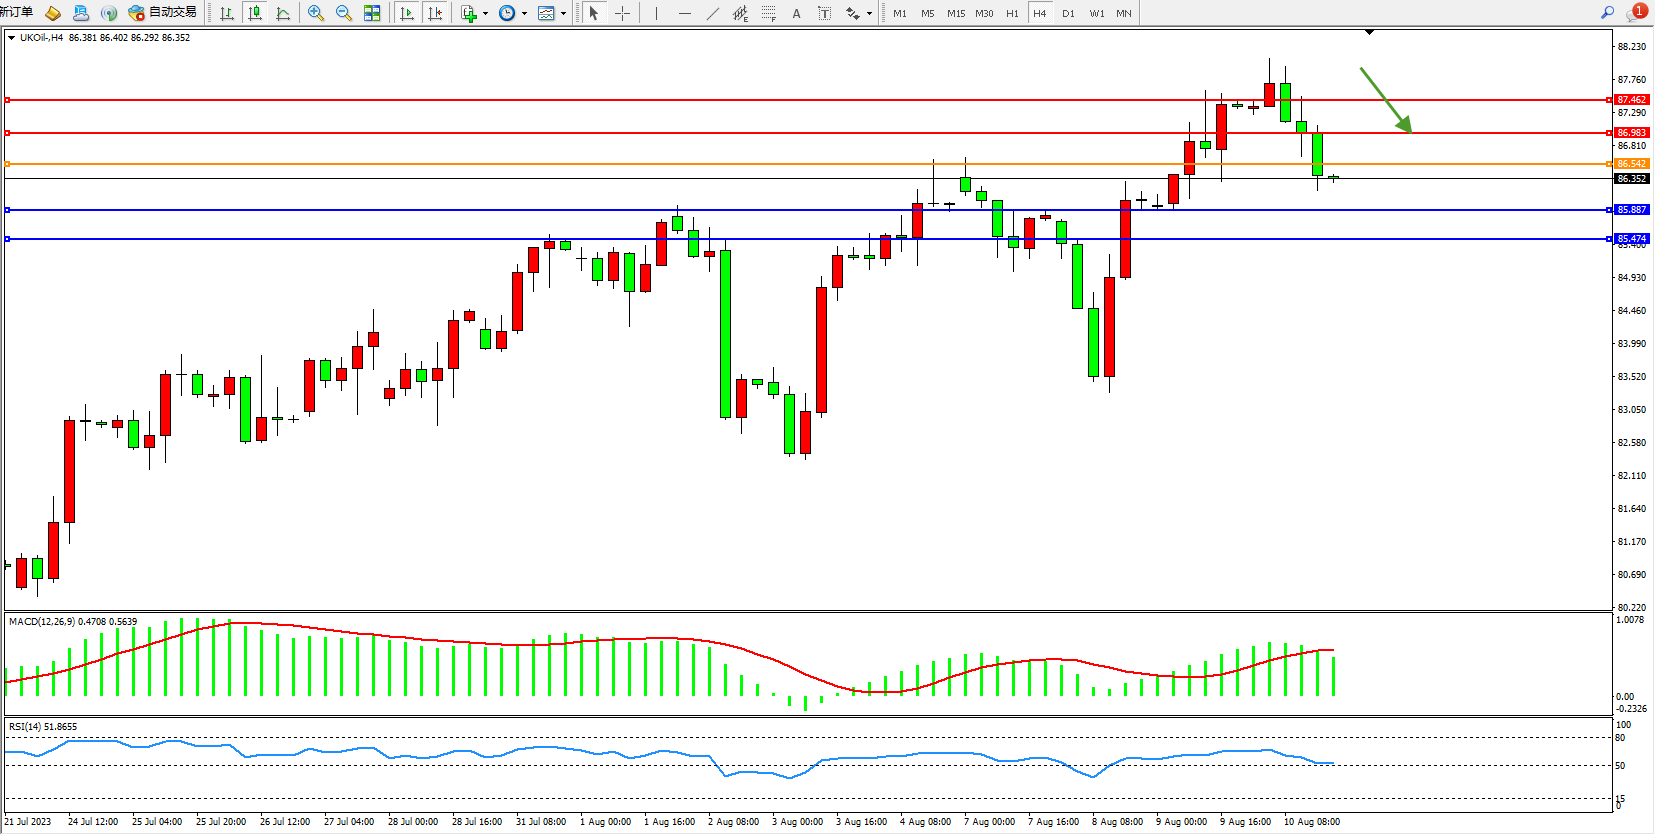
Task: Select the draw horizontal line tool
Action: pyautogui.click(x=684, y=13)
